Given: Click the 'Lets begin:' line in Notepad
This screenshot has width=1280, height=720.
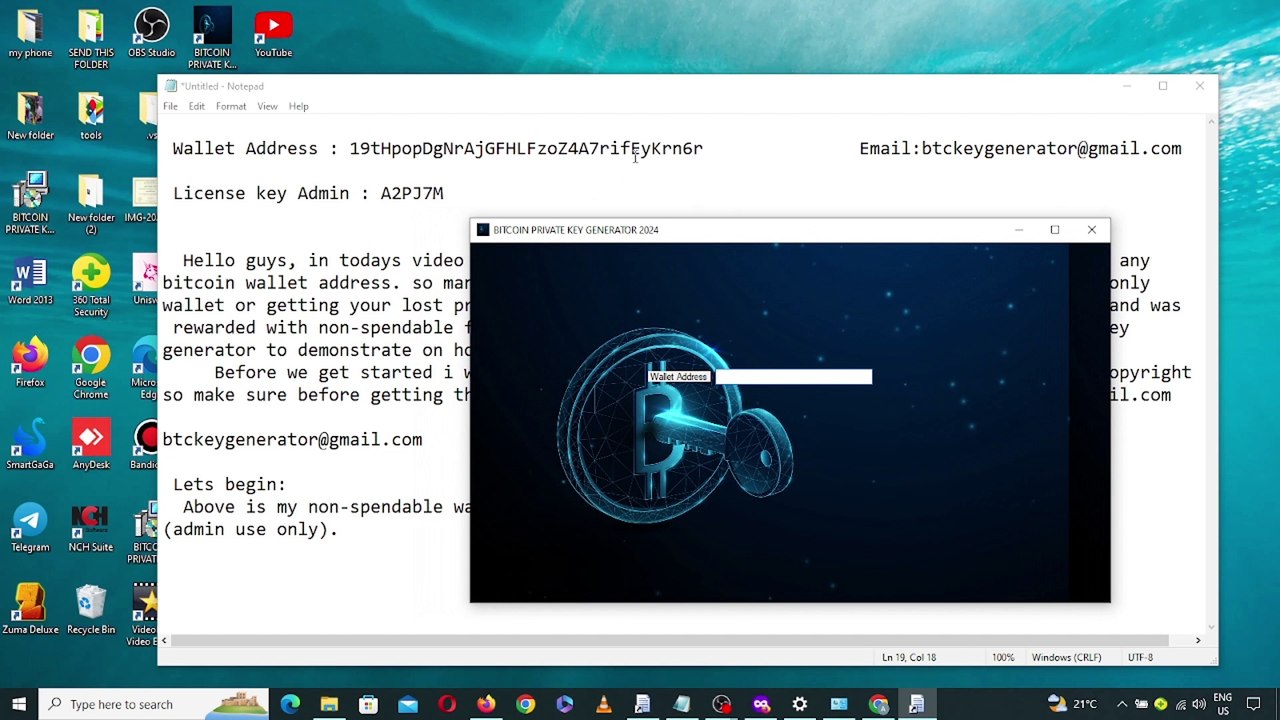Looking at the screenshot, I should (229, 484).
